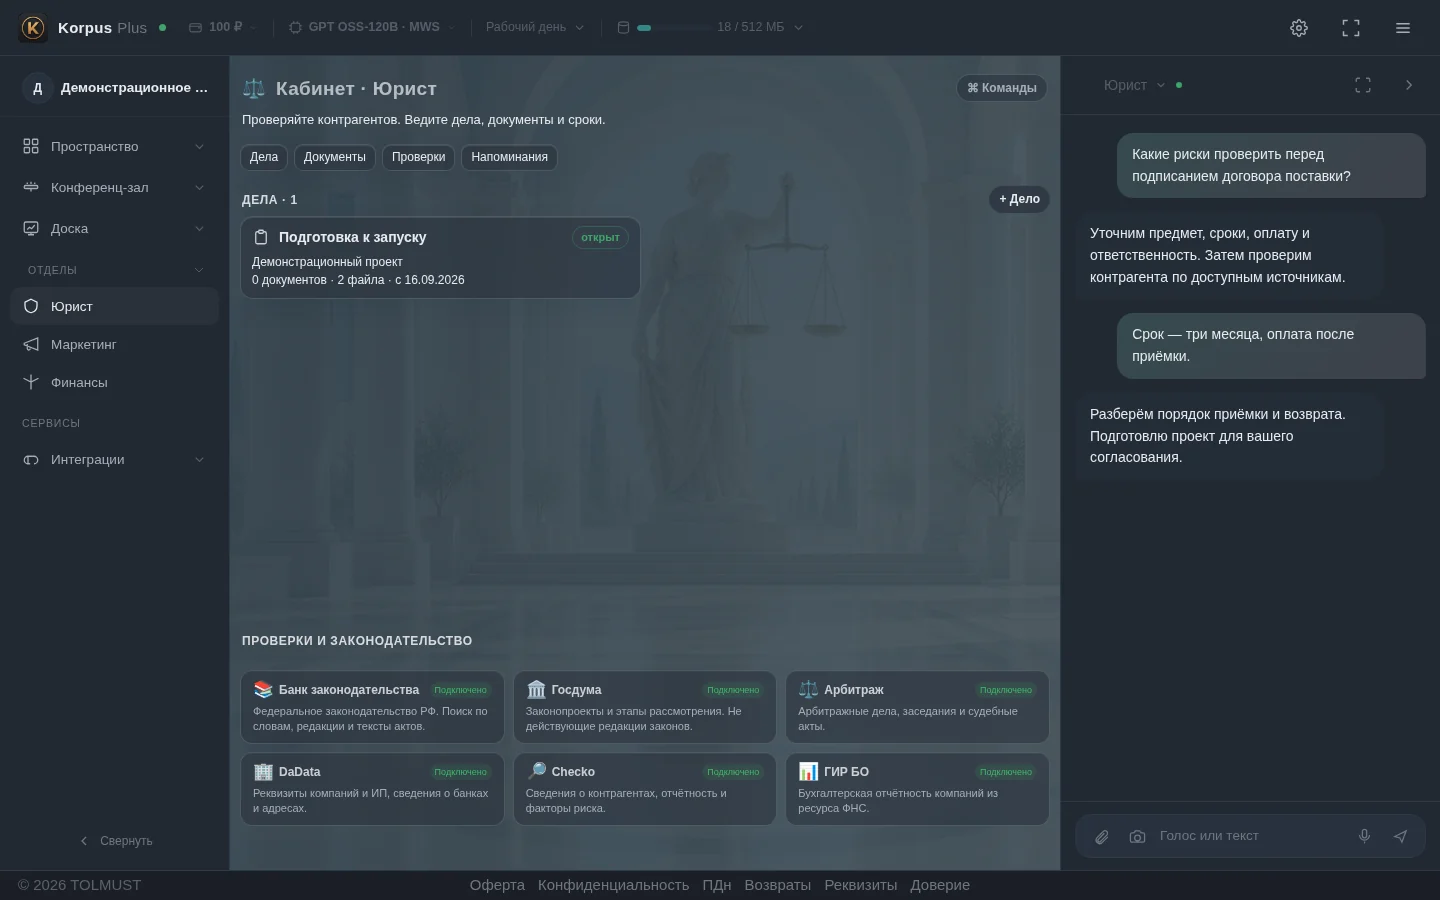Image resolution: width=1440 pixels, height=900 pixels.
Task: Click the books icon on Банк законодательства
Action: point(263,689)
